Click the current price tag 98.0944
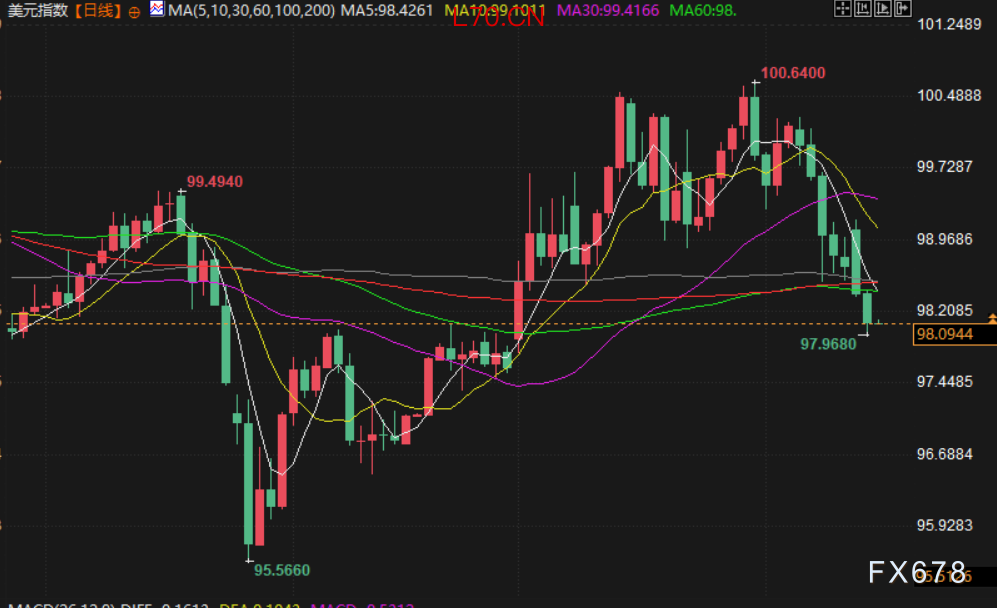997x608 pixels. pyautogui.click(x=944, y=335)
